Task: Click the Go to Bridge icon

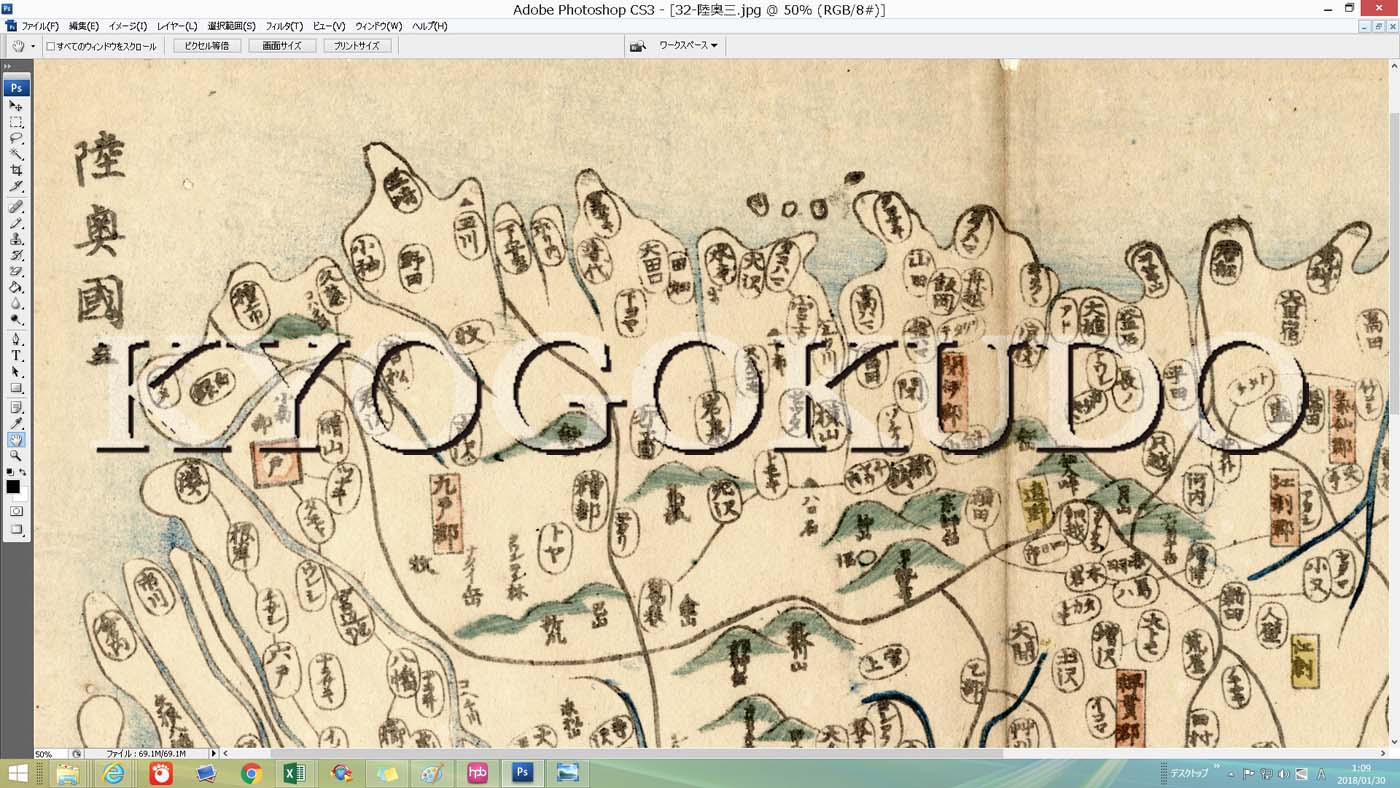Action: point(637,46)
